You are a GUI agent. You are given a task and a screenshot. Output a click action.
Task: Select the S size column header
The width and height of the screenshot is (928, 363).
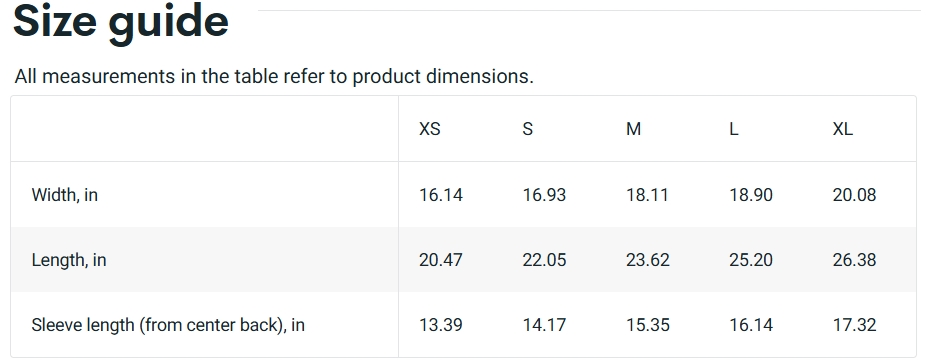click(x=527, y=129)
